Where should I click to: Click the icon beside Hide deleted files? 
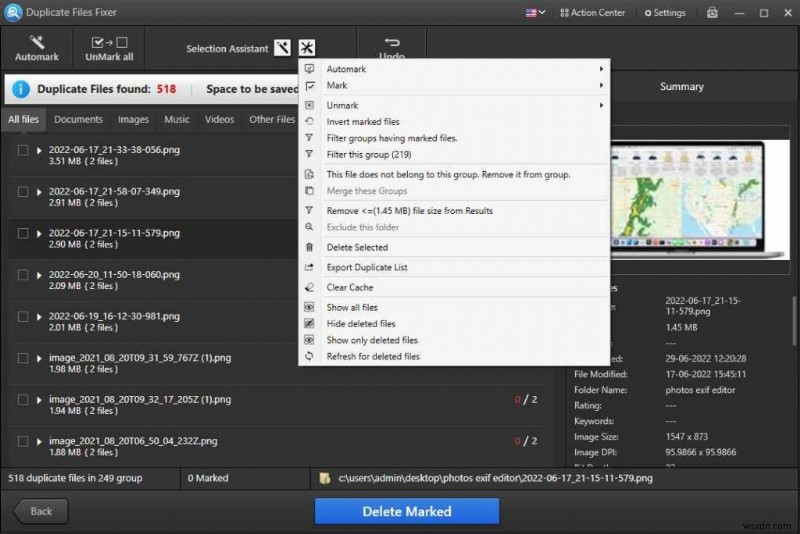coord(309,323)
